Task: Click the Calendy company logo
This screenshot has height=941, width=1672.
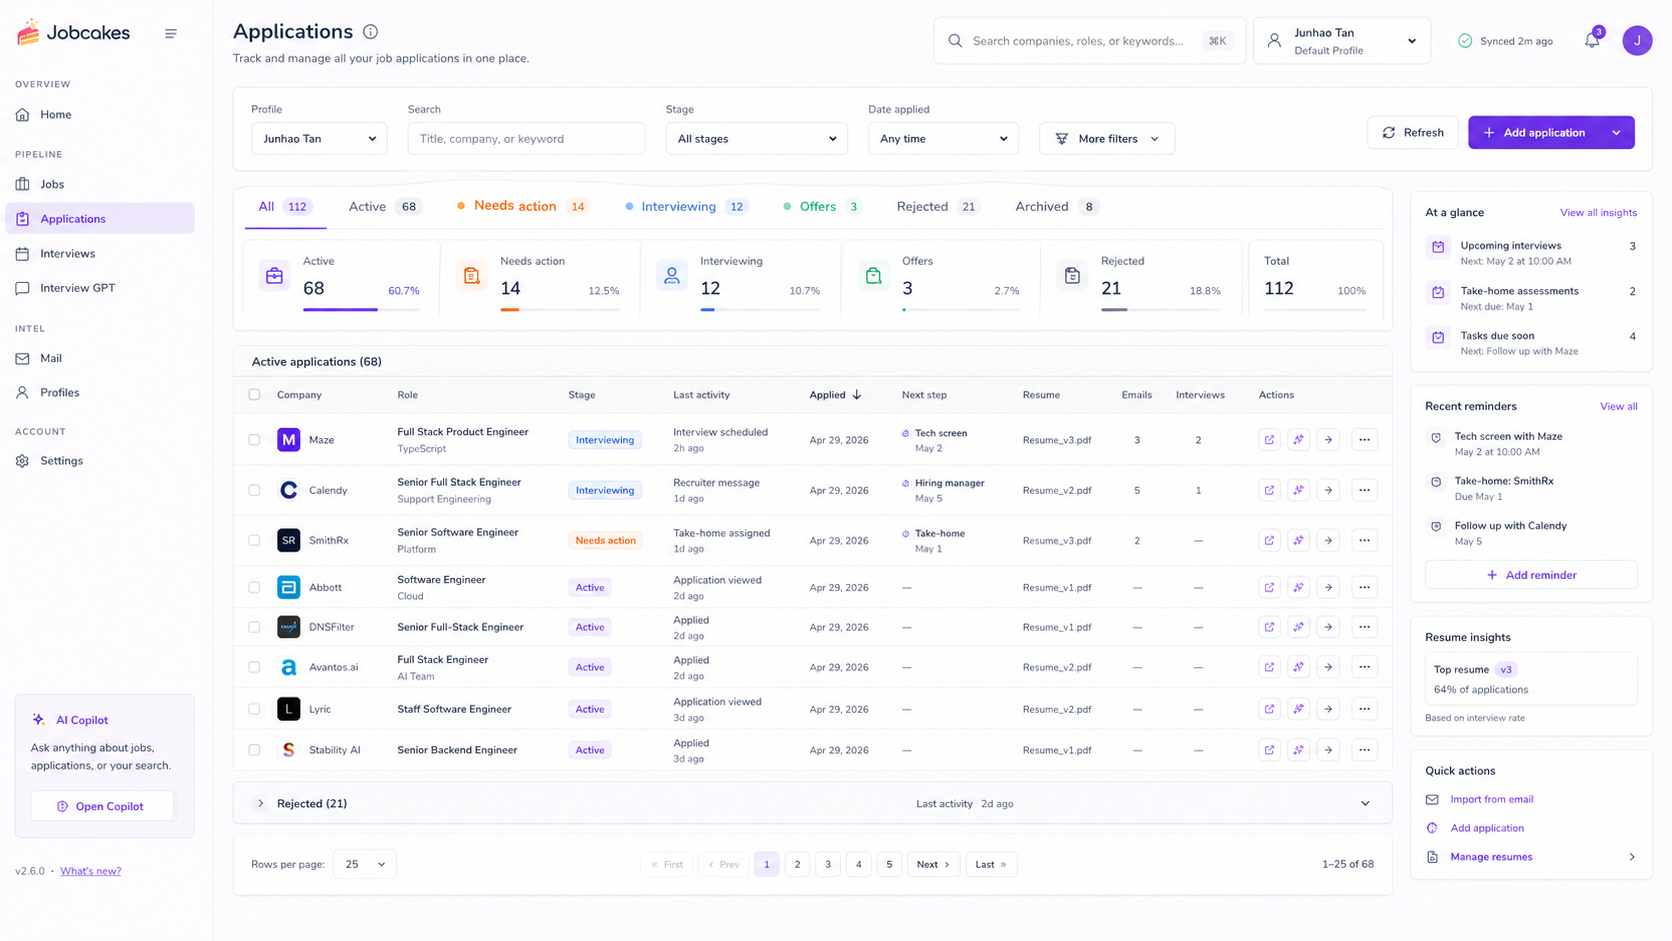Action: [x=288, y=490]
